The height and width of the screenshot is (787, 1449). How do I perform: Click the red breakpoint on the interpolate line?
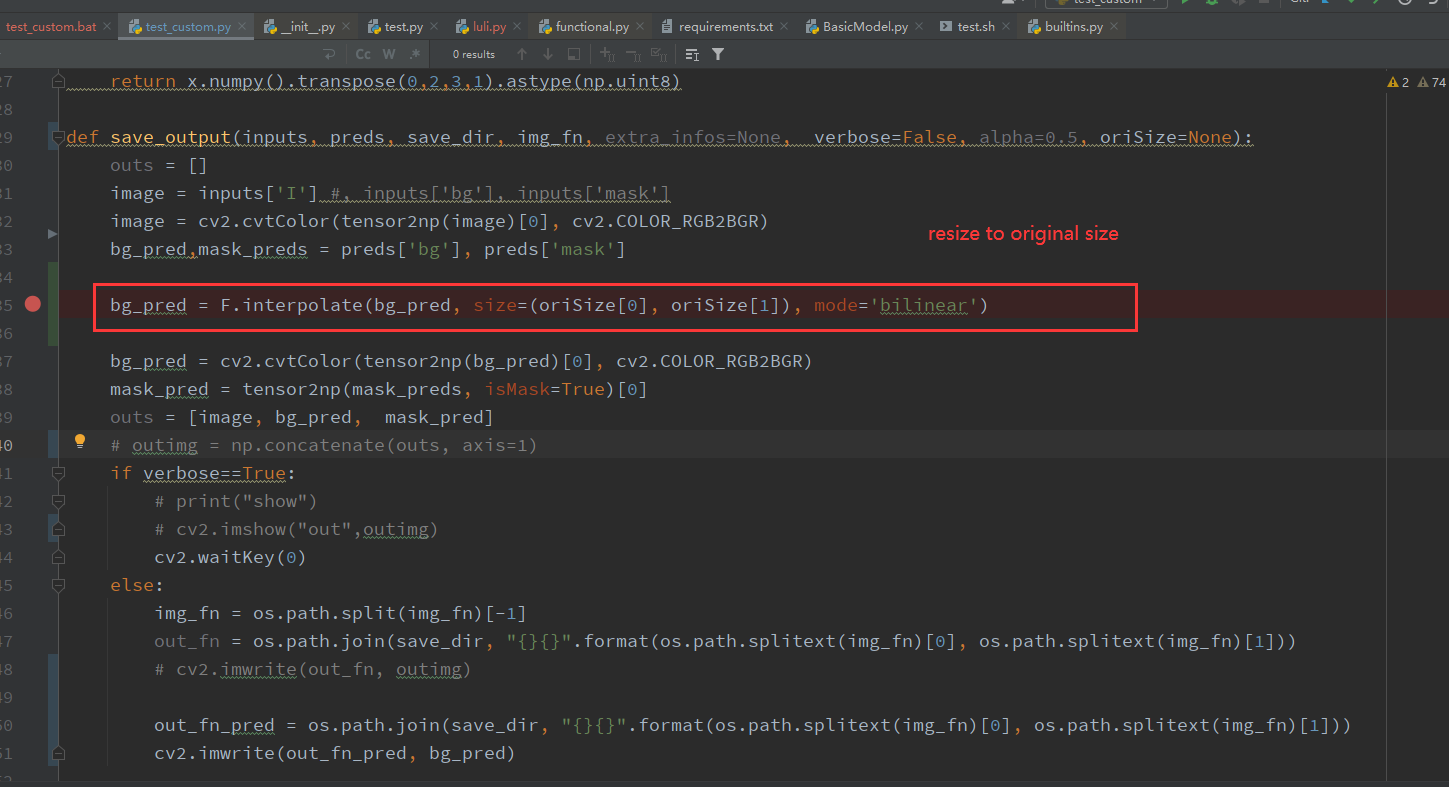(32, 304)
